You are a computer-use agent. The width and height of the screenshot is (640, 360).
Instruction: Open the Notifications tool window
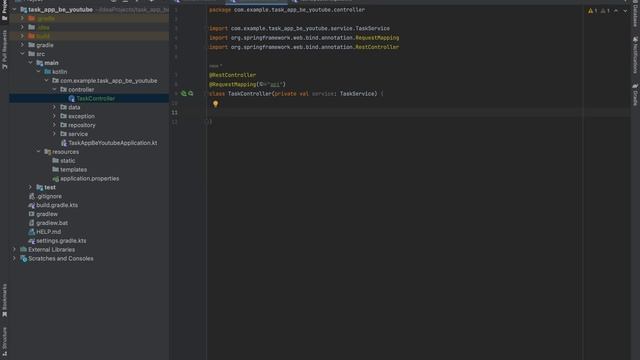tap(635, 55)
